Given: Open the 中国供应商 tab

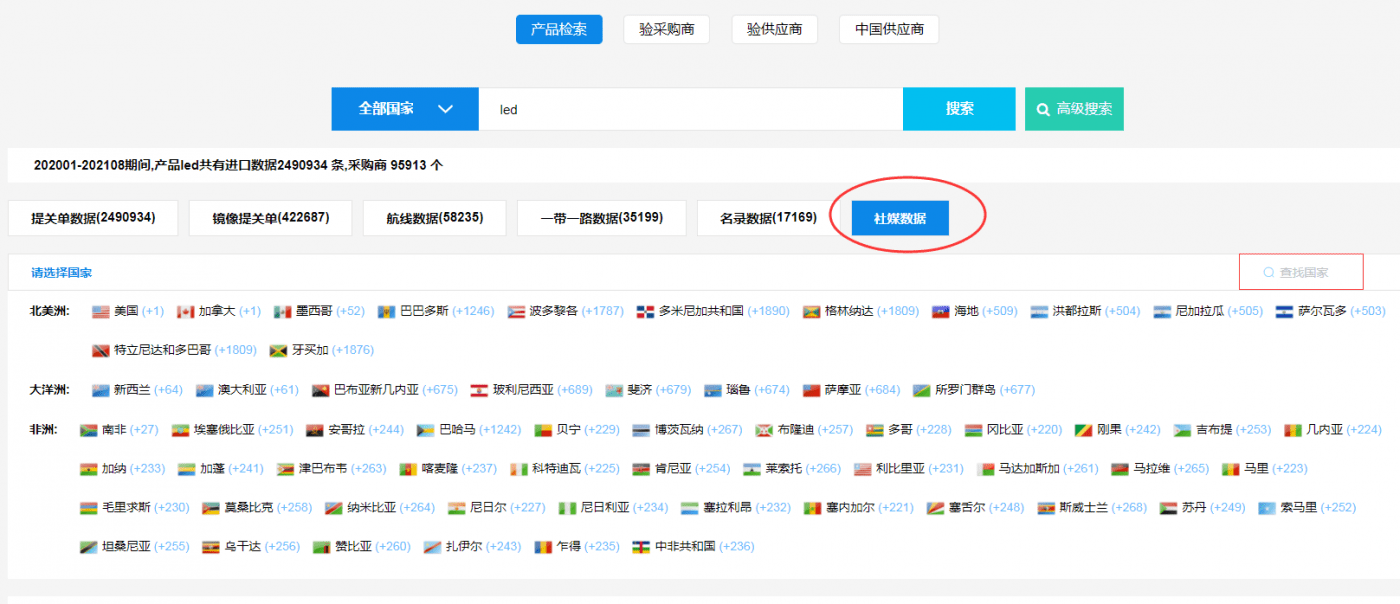Looking at the screenshot, I should [x=888, y=29].
